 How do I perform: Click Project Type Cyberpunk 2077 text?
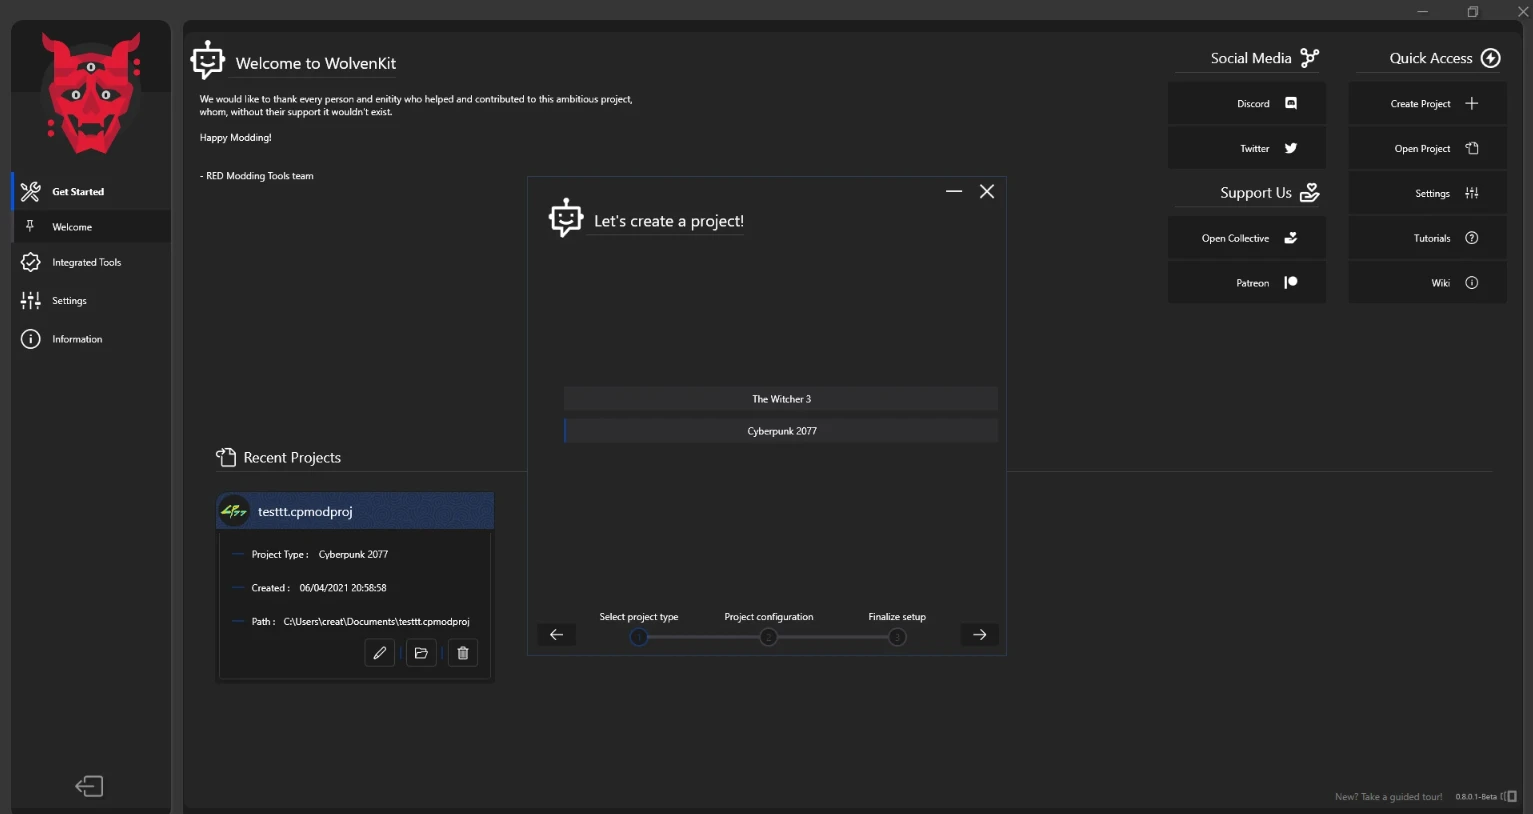pyautogui.click(x=353, y=554)
